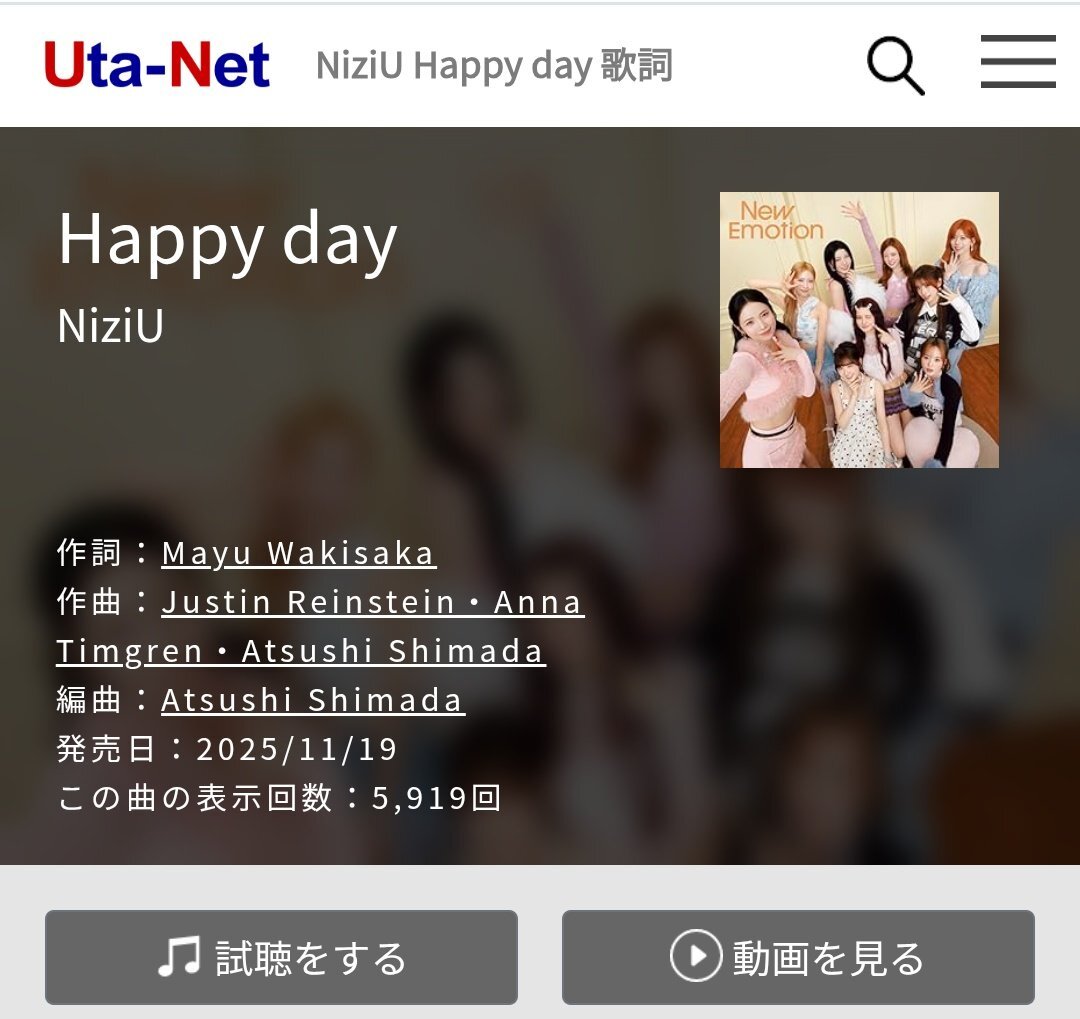
Task: Tap the 試聴をする preview button
Action: point(281,957)
